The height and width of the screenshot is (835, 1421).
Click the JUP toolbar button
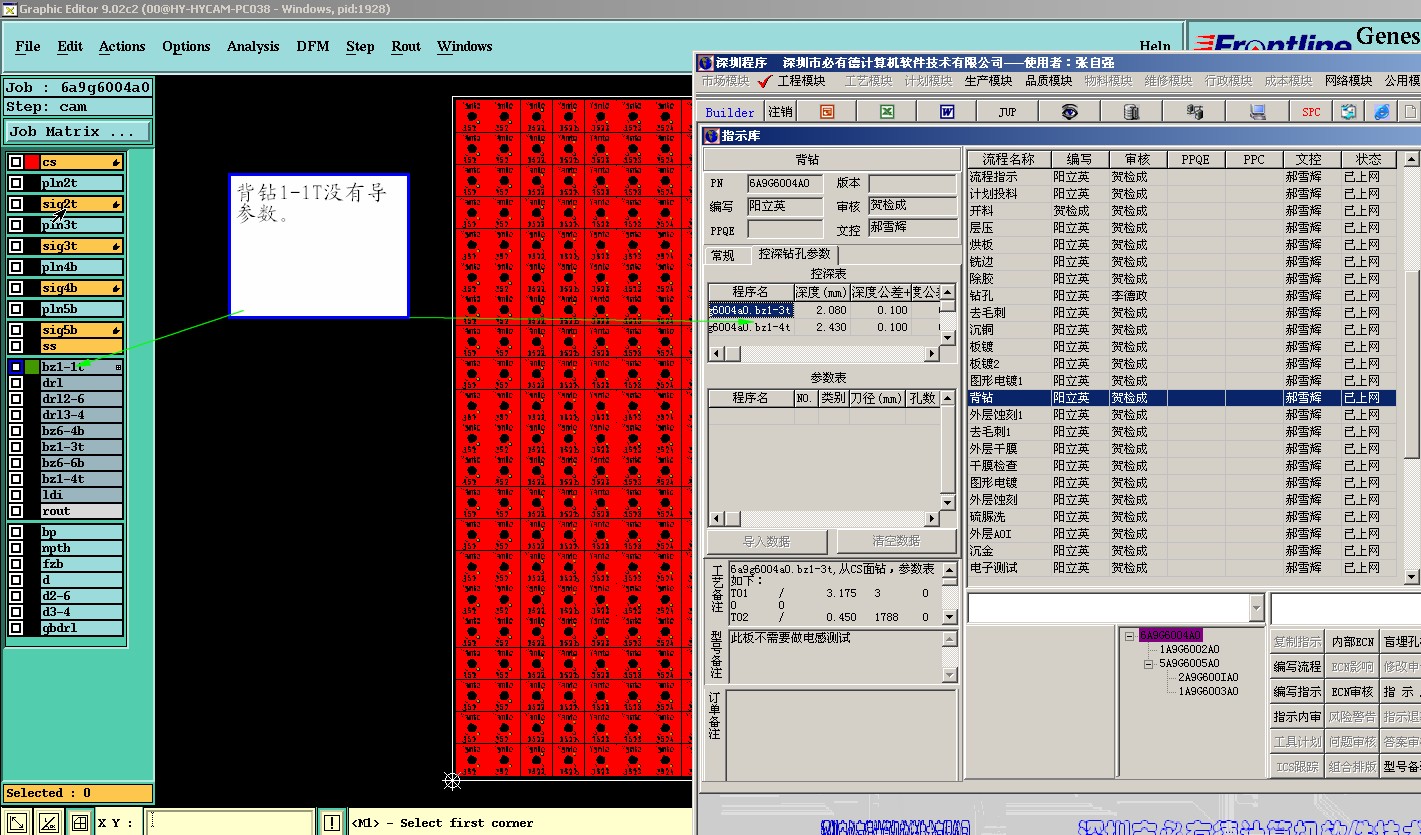pyautogui.click(x=1007, y=112)
